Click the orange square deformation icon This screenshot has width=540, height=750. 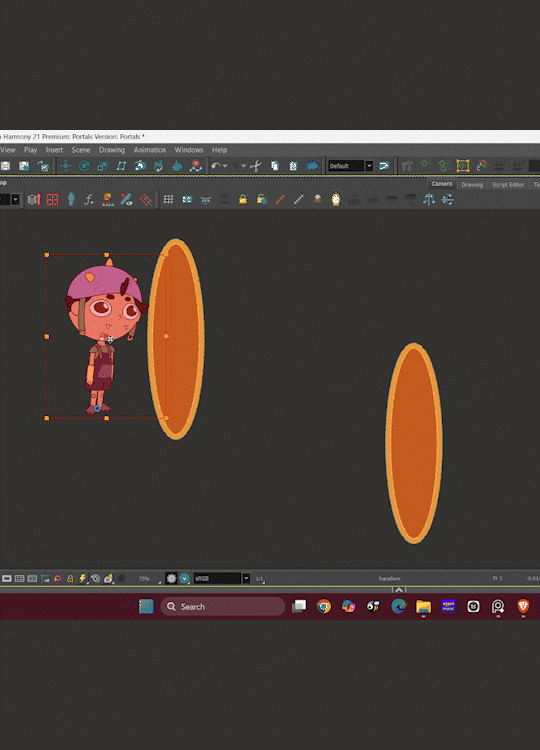click(463, 166)
